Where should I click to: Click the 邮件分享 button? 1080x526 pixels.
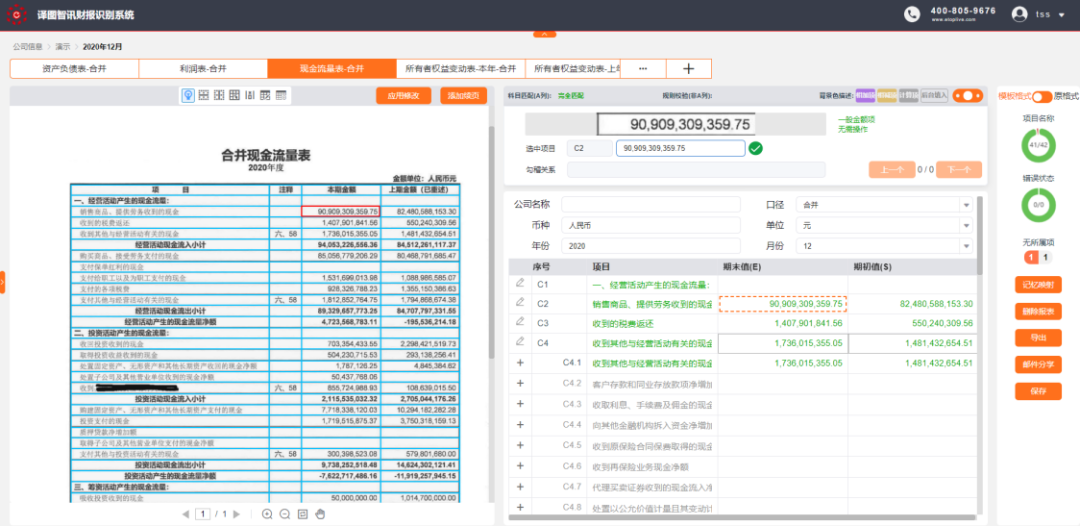1038,364
